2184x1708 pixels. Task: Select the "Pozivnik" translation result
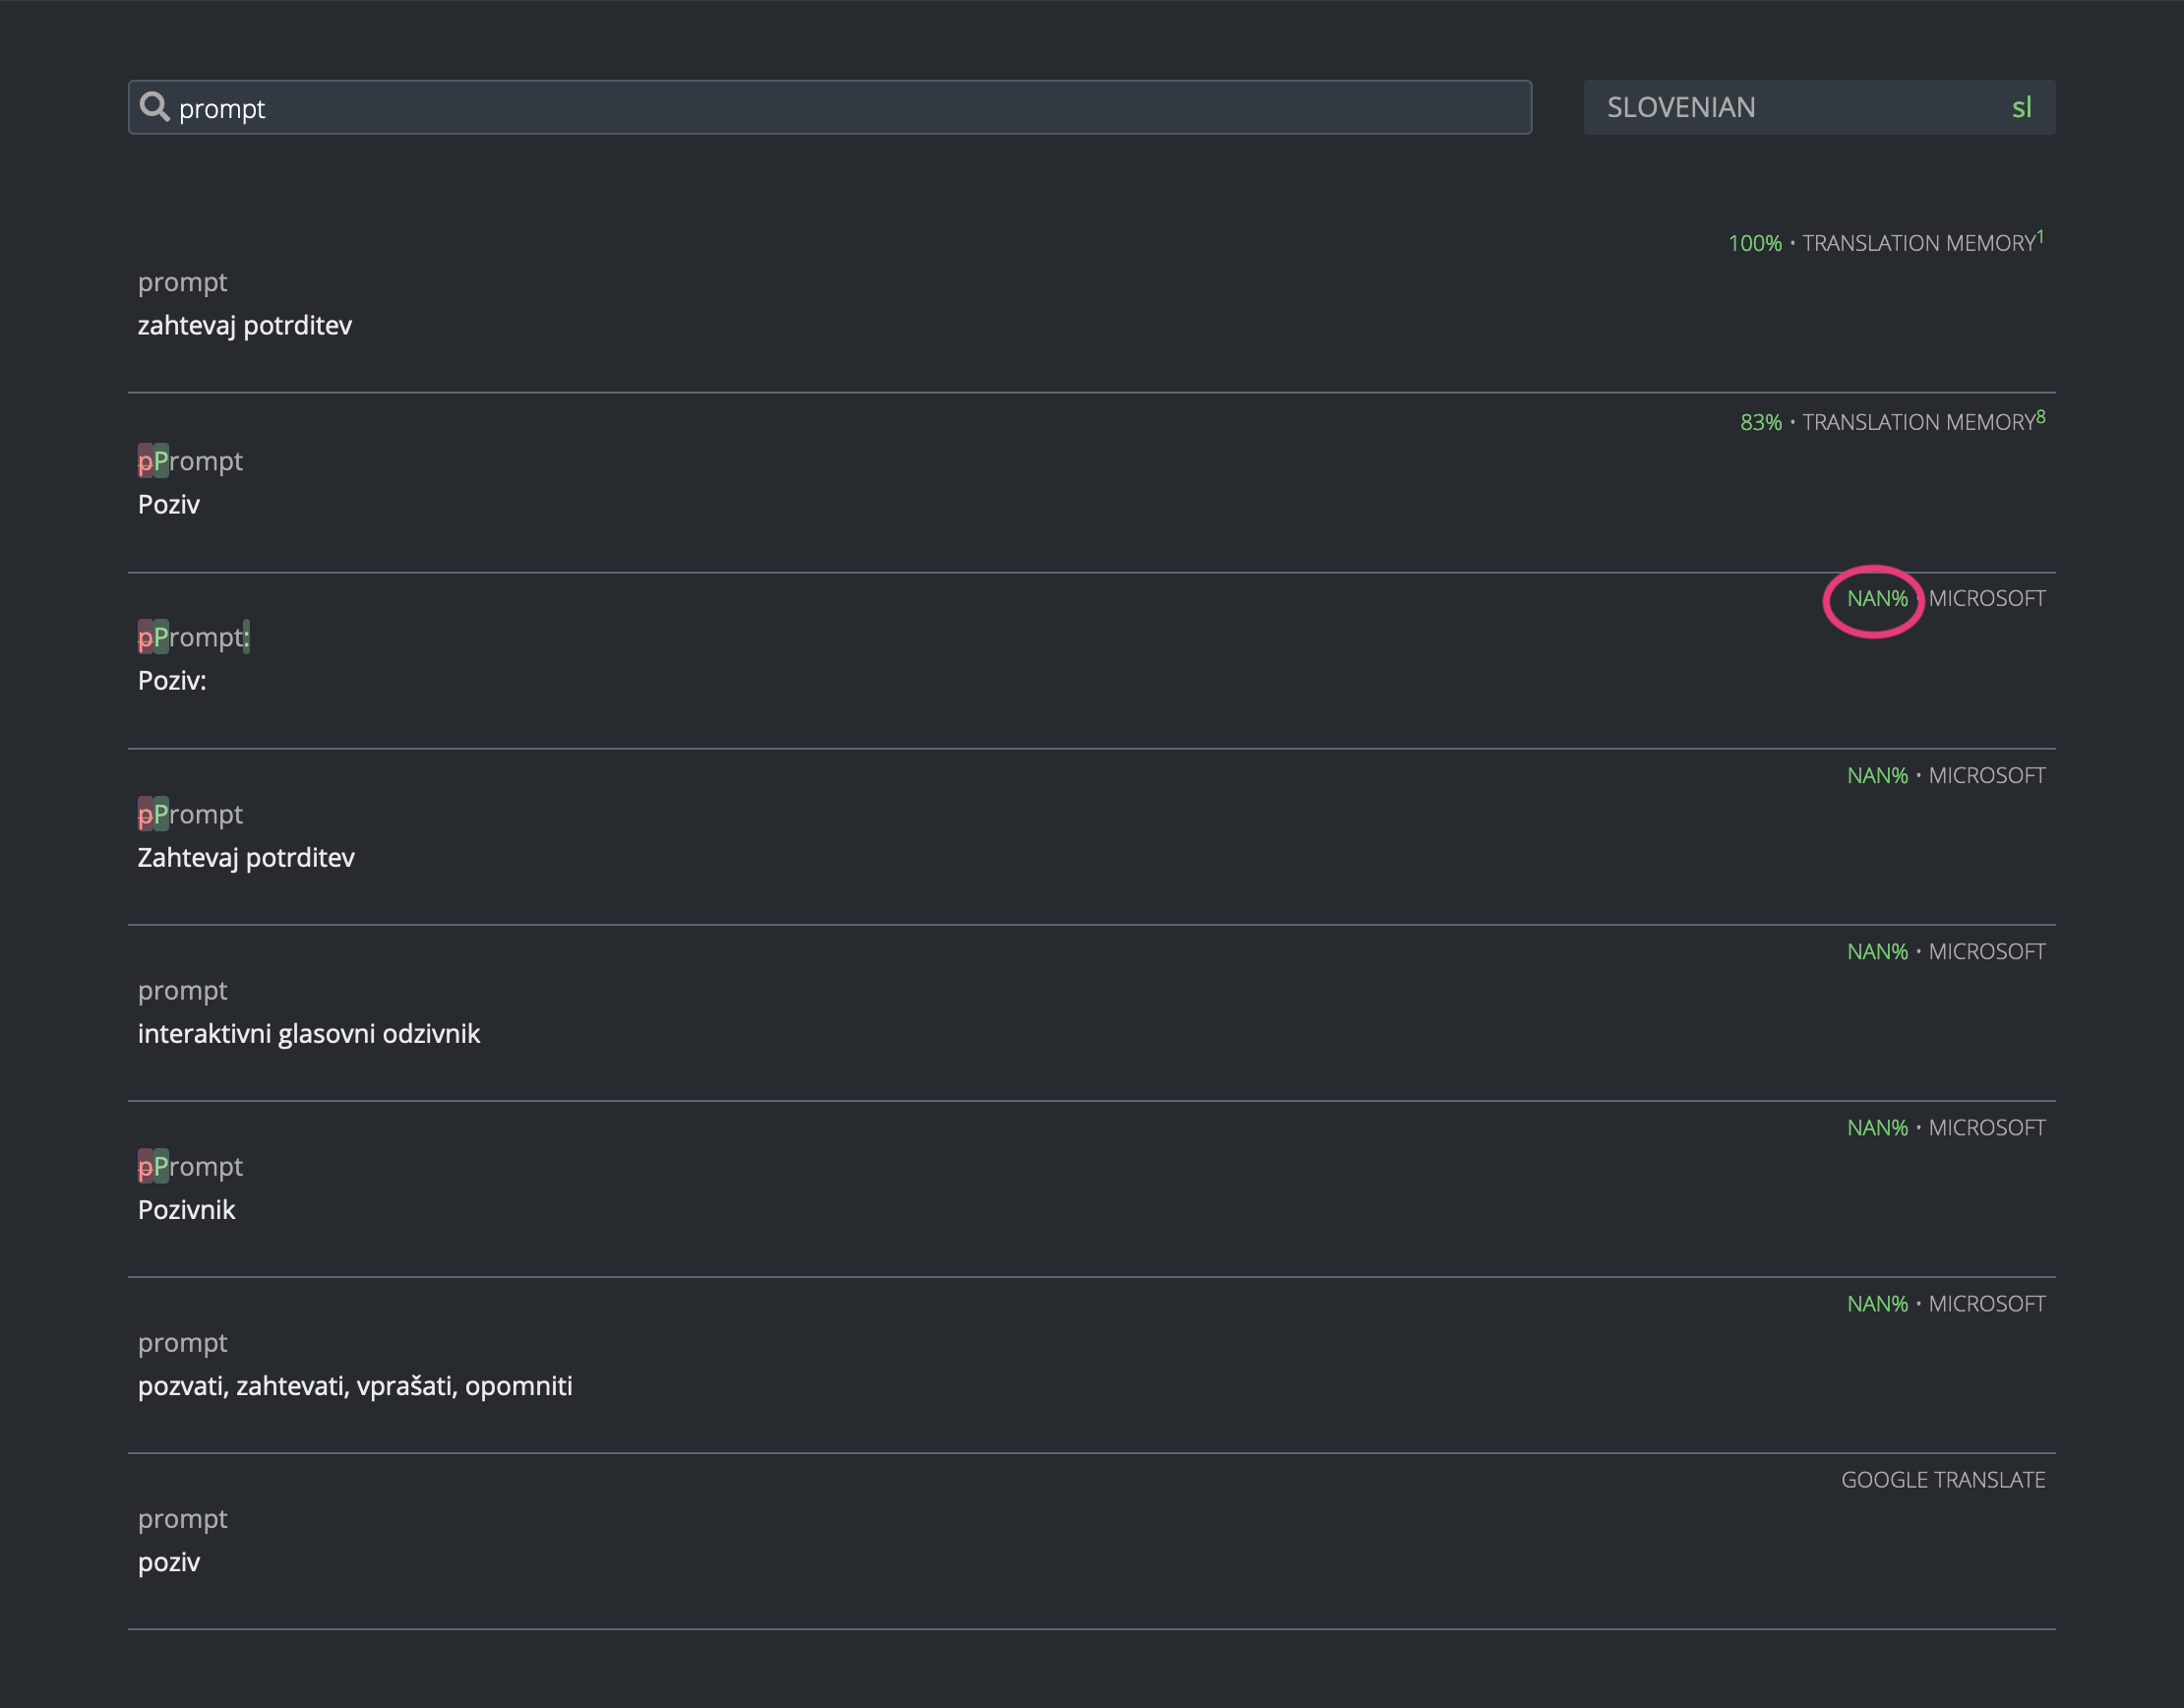186,1209
